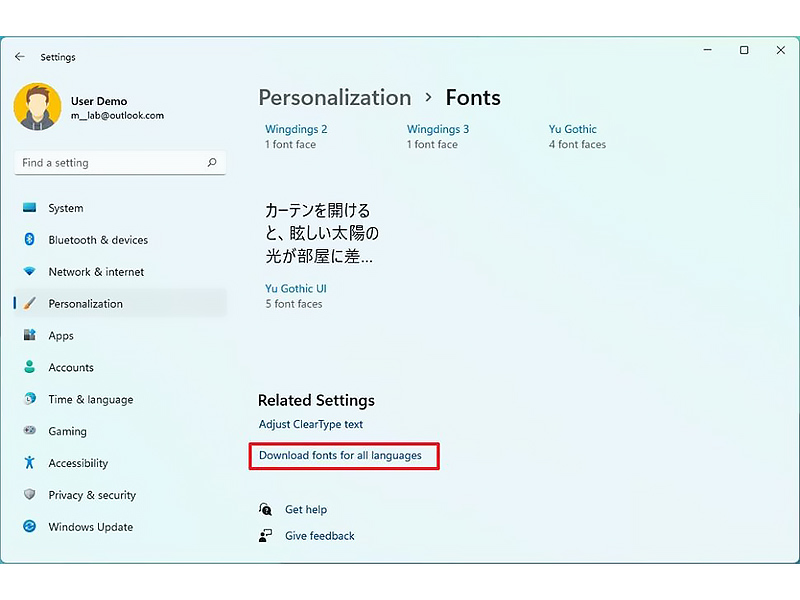
Task: Click the Accessibility figure icon
Action: tap(30, 462)
